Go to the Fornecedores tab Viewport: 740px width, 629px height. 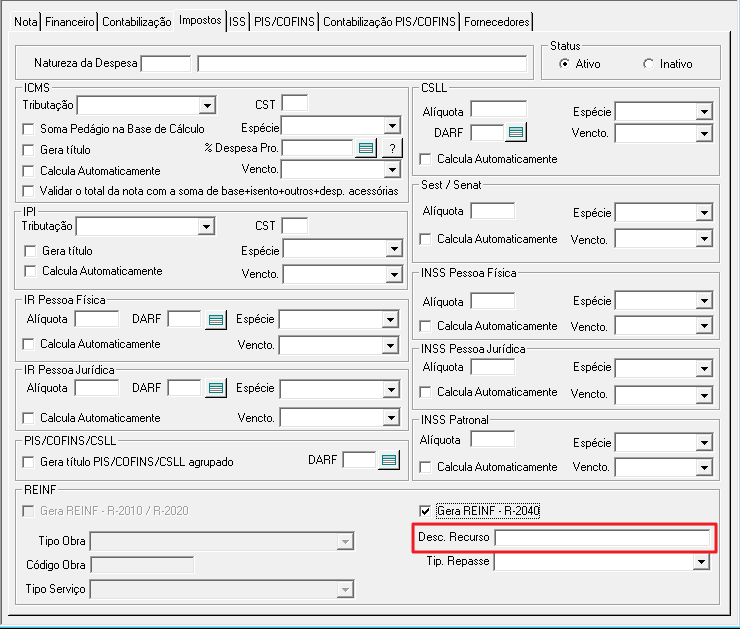[x=496, y=22]
